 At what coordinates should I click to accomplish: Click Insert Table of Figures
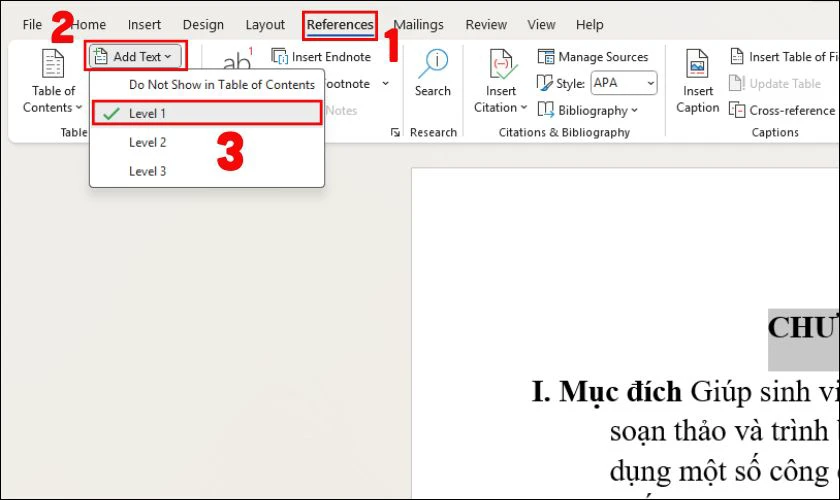pyautogui.click(x=784, y=56)
